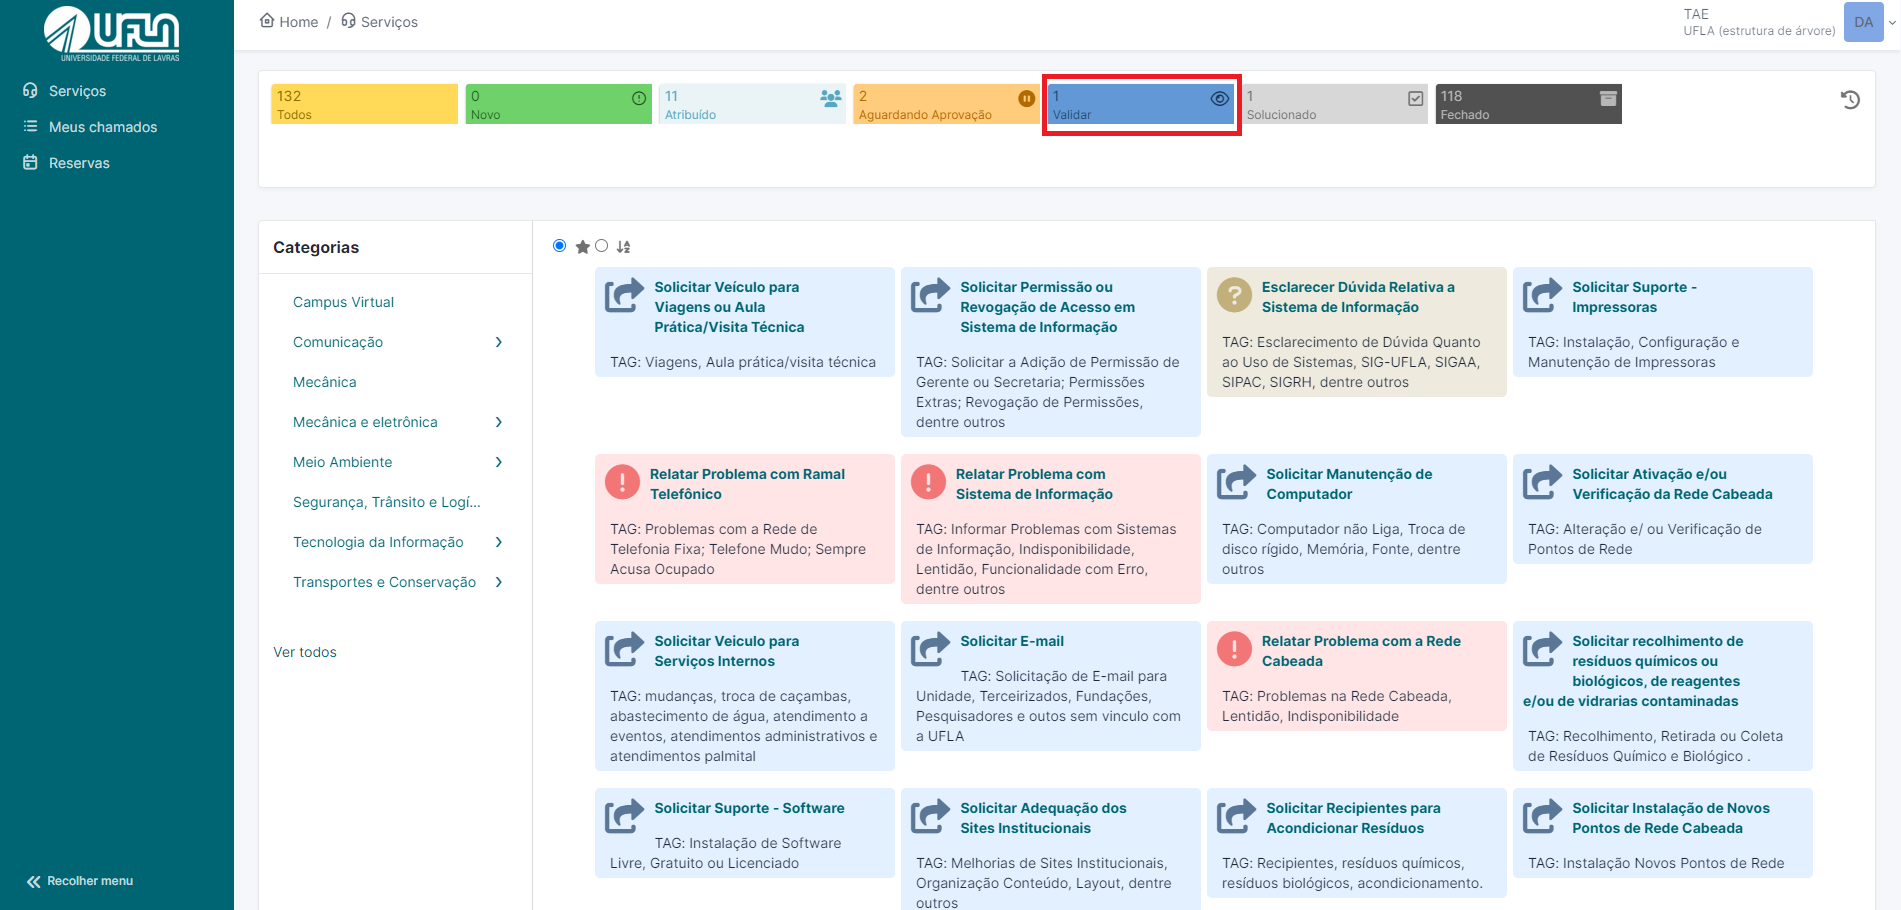1901x910 pixels.
Task: Expand the Tecnologia da Informação chevron
Action: coord(499,542)
